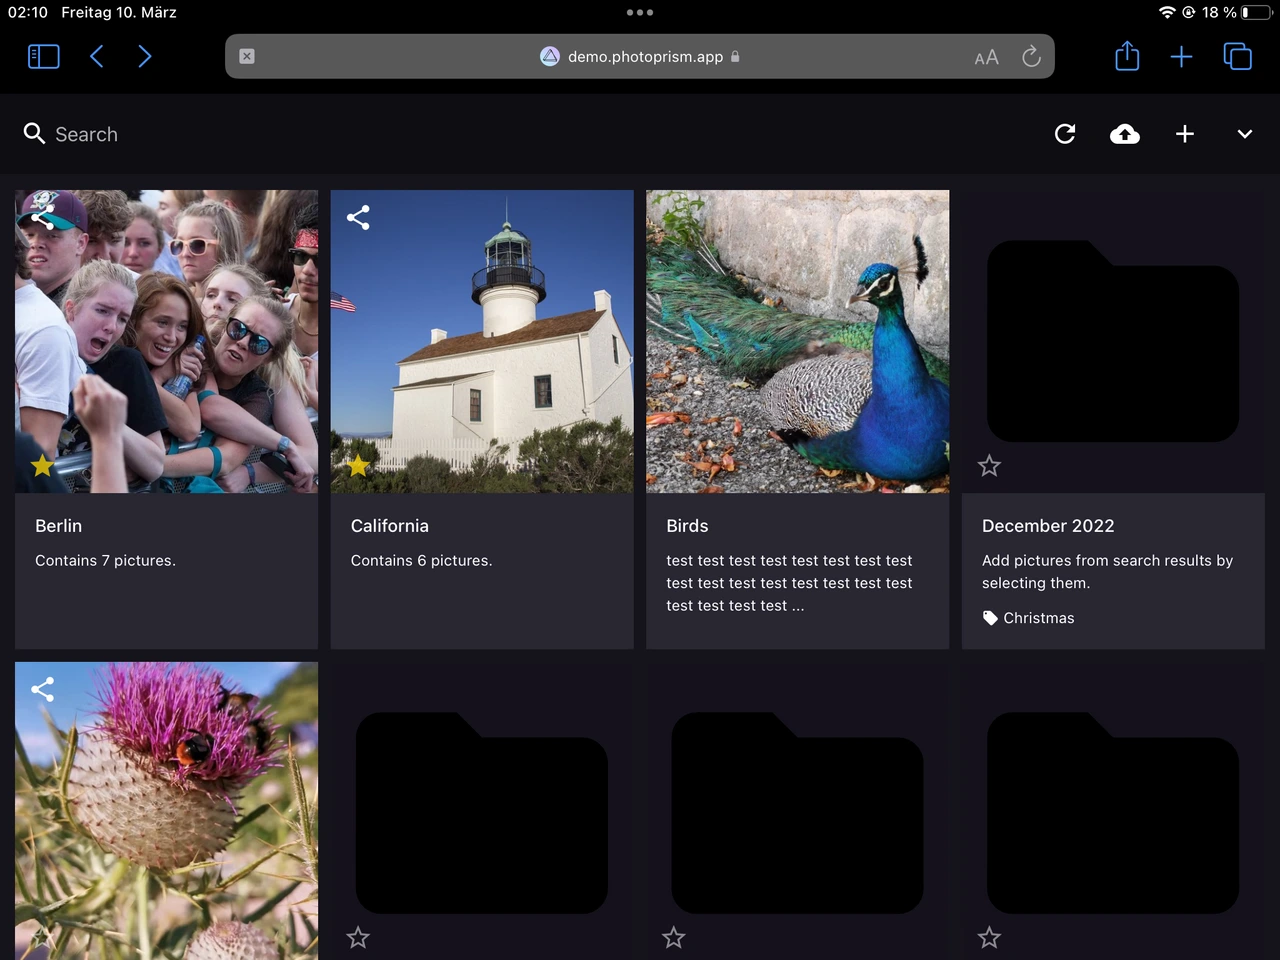The height and width of the screenshot is (960, 1280).
Task: Tap the 02:10 clock in status bar
Action: pos(28,12)
